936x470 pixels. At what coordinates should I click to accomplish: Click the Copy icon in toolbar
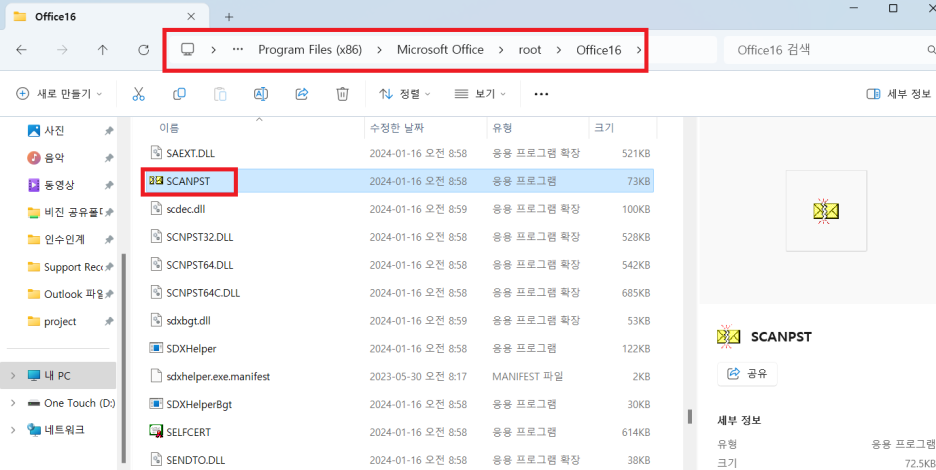click(179, 94)
